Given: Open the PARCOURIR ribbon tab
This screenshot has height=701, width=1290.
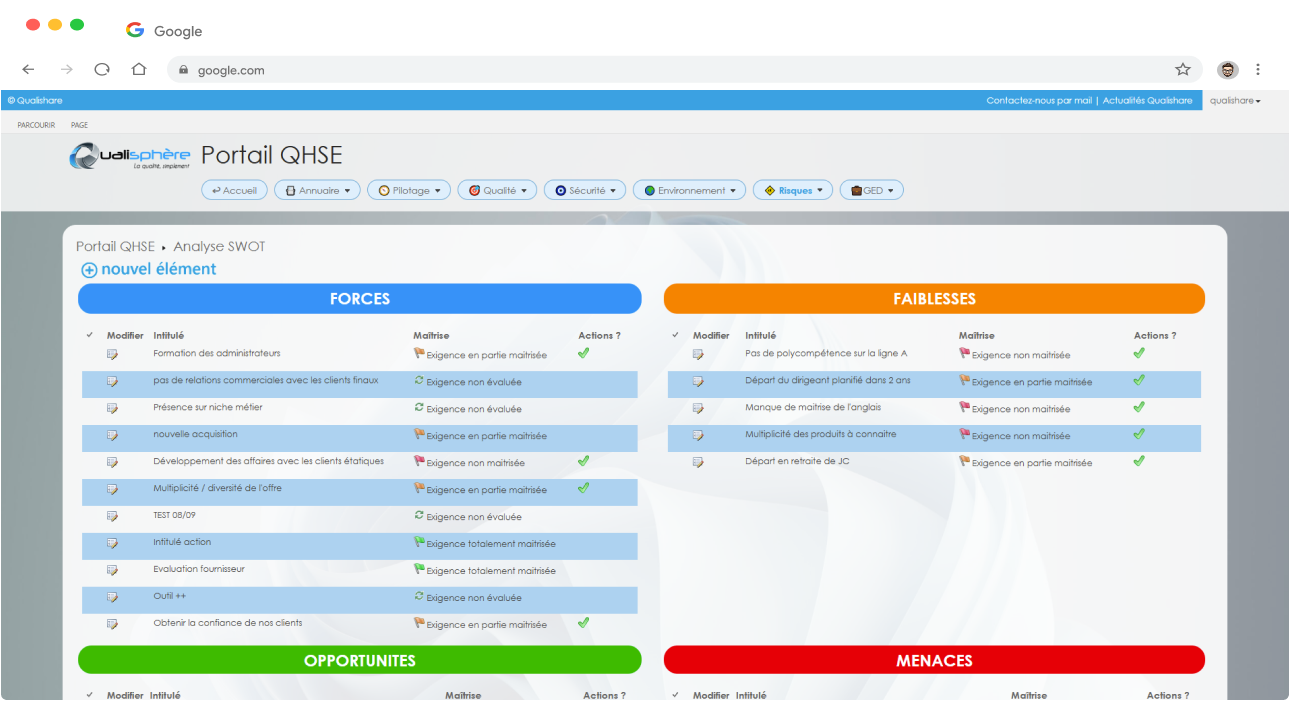Looking at the screenshot, I should (36, 125).
